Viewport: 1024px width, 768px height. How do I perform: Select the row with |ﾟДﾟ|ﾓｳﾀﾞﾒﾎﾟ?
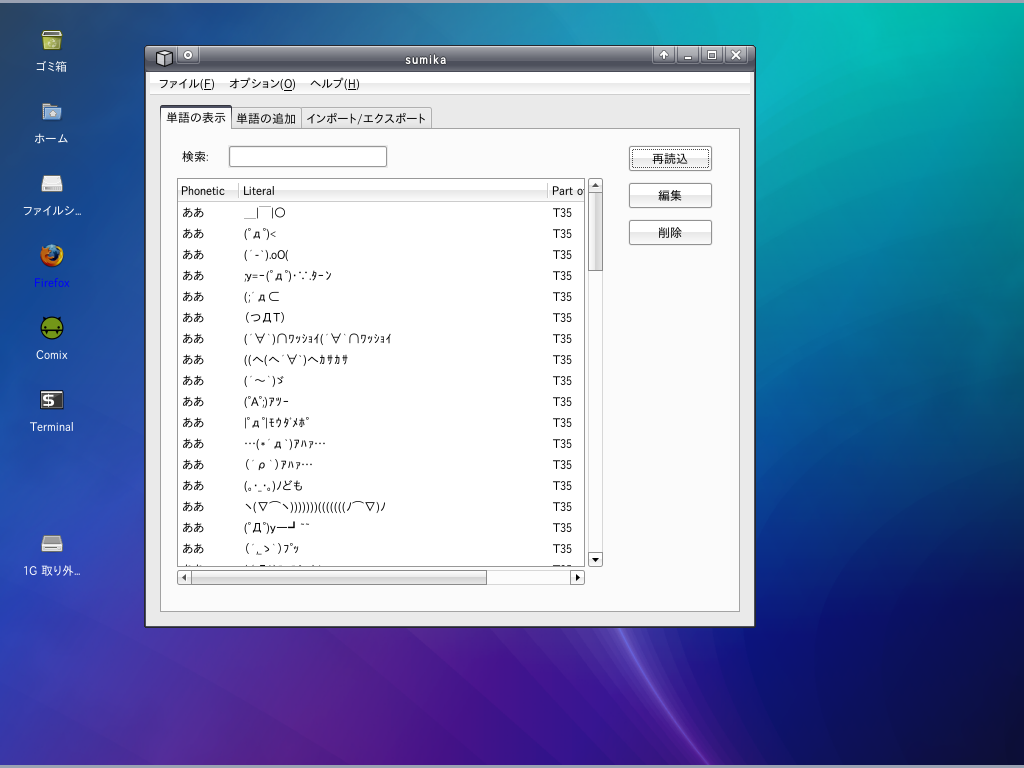[x=381, y=423]
